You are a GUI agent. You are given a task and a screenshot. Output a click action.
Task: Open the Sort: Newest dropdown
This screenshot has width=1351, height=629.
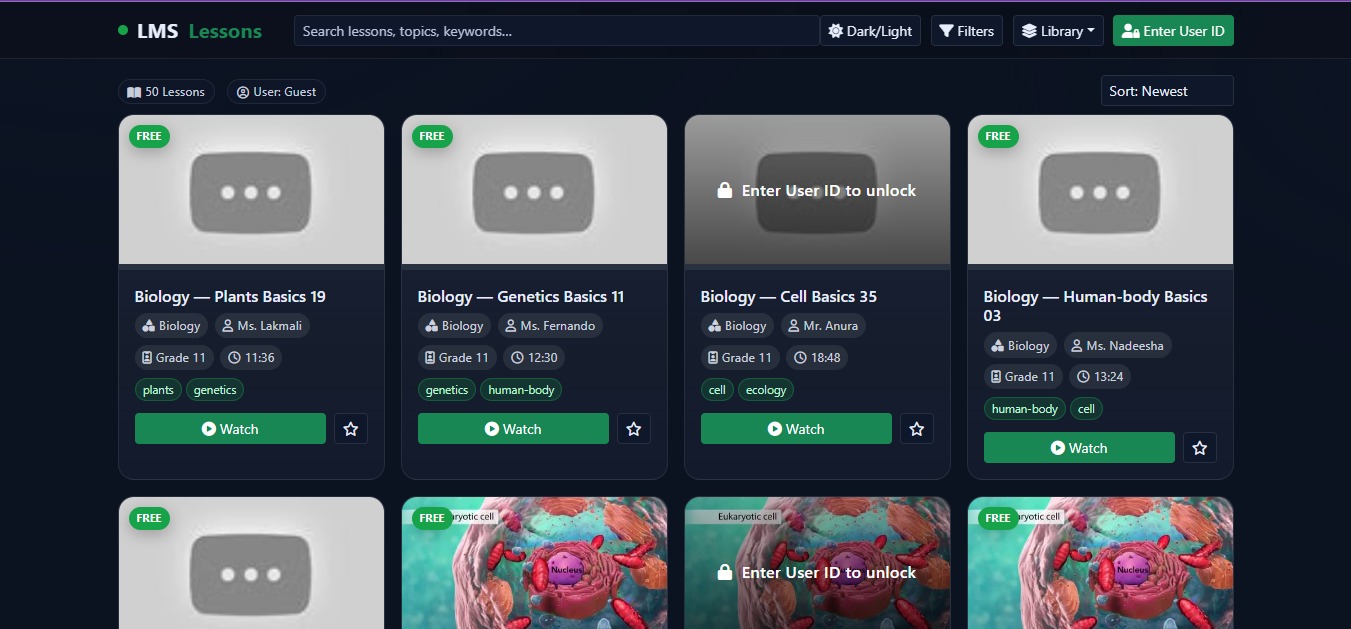click(x=1166, y=91)
